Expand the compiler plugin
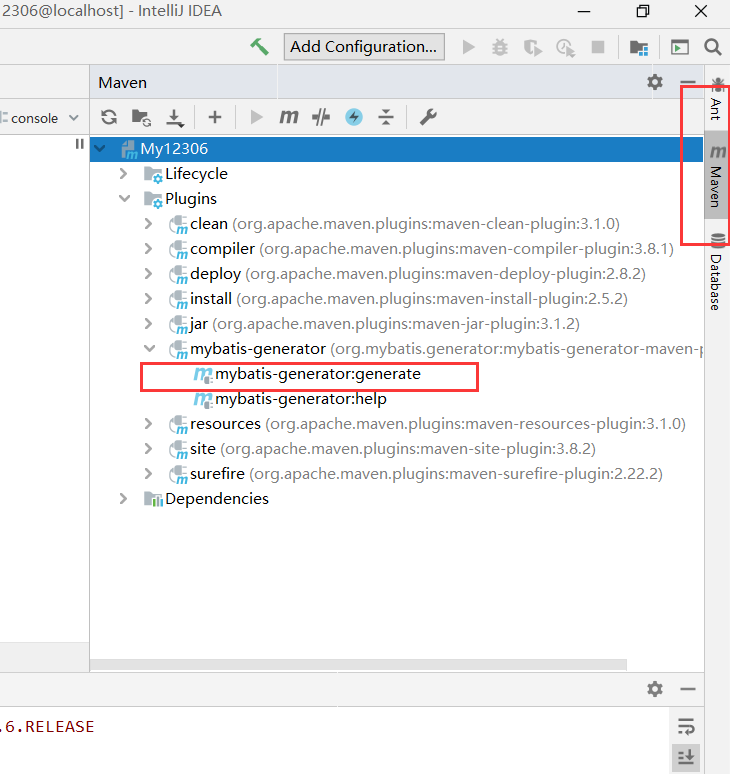 pos(149,249)
